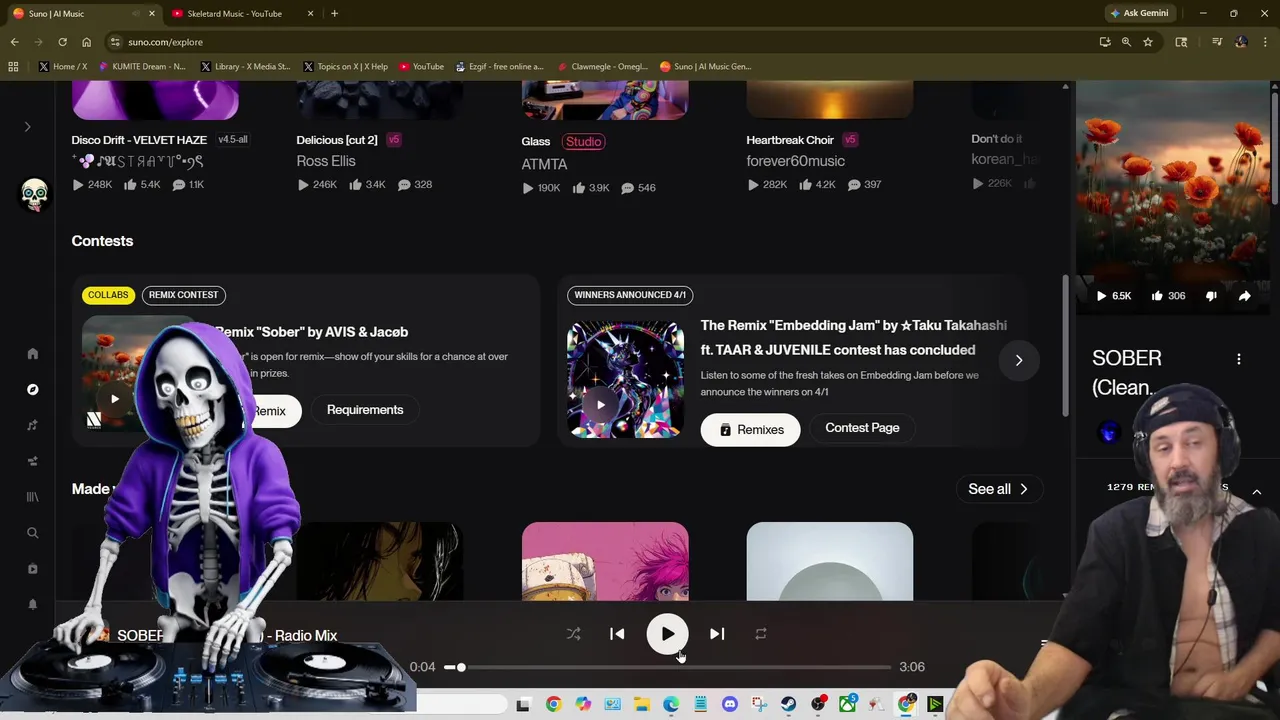Open artist Ross Ellis profile
The image size is (1280, 720).
326,161
